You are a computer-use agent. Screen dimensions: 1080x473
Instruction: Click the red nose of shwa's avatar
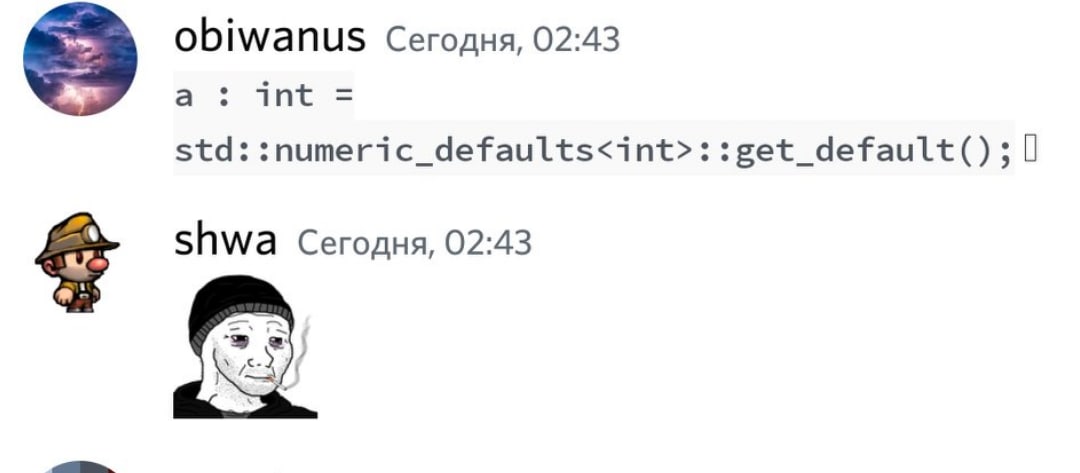coord(98,264)
